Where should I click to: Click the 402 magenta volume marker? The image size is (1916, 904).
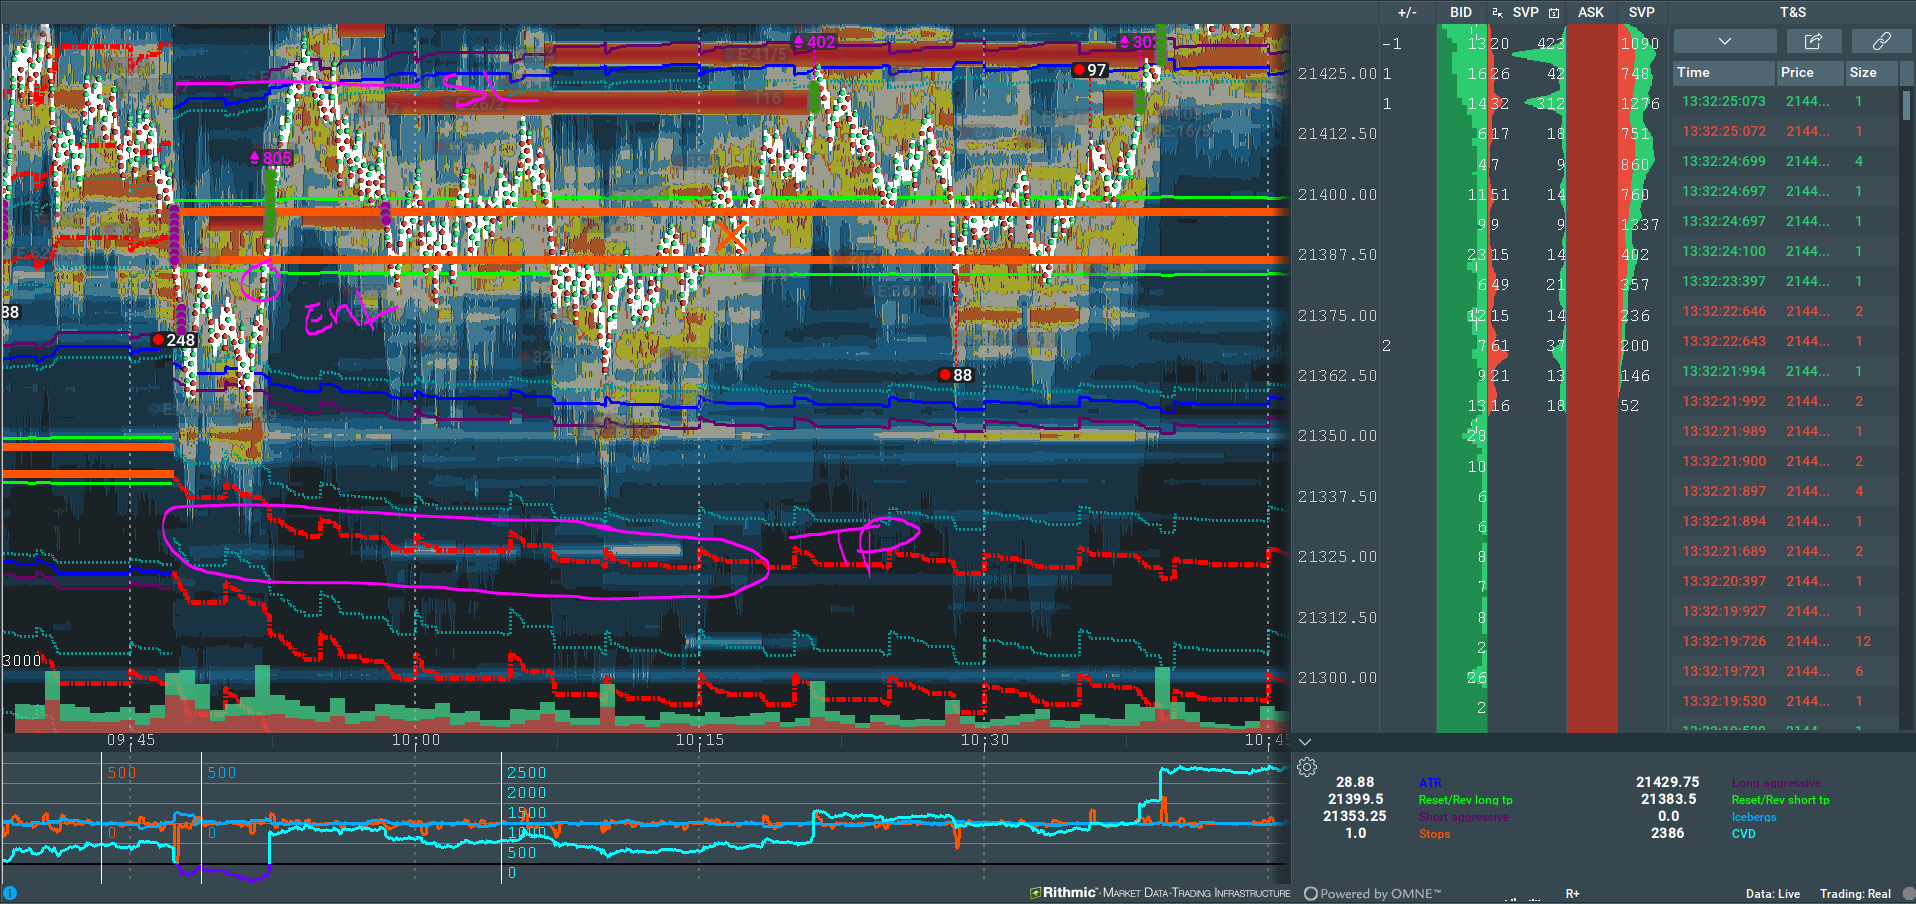(x=814, y=42)
